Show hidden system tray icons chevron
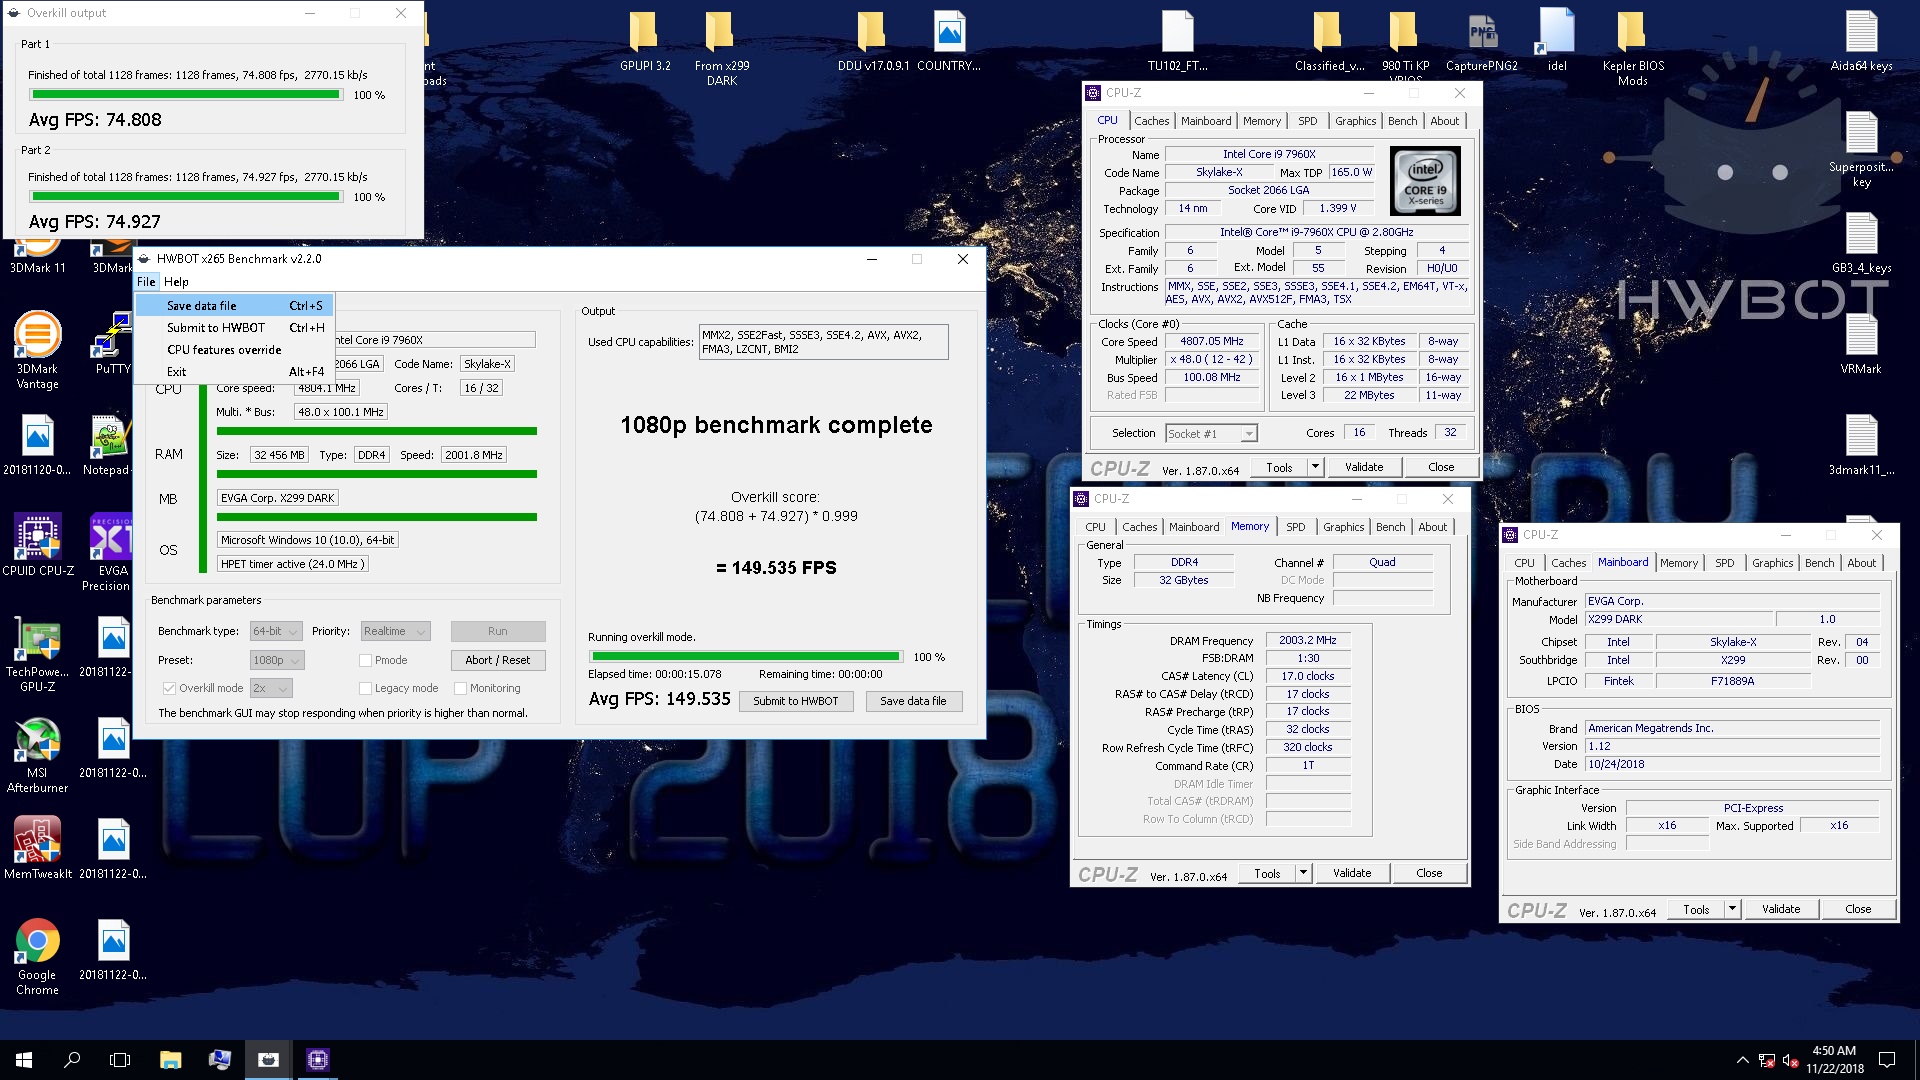 point(1742,1060)
